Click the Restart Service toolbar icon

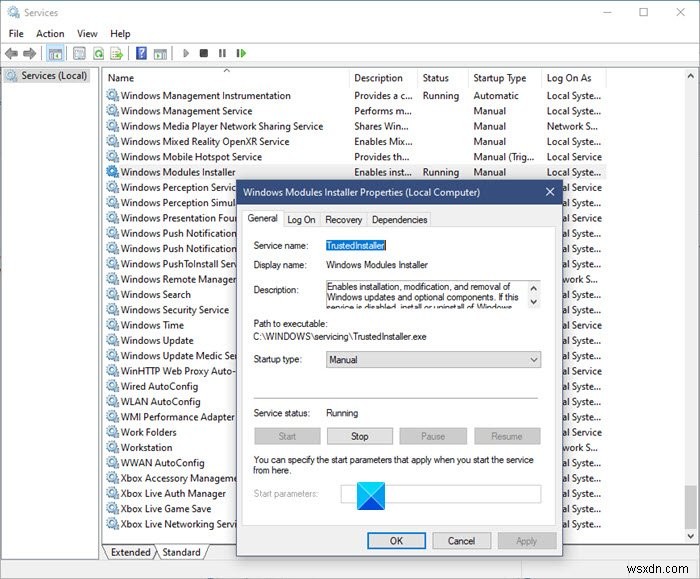[241, 54]
